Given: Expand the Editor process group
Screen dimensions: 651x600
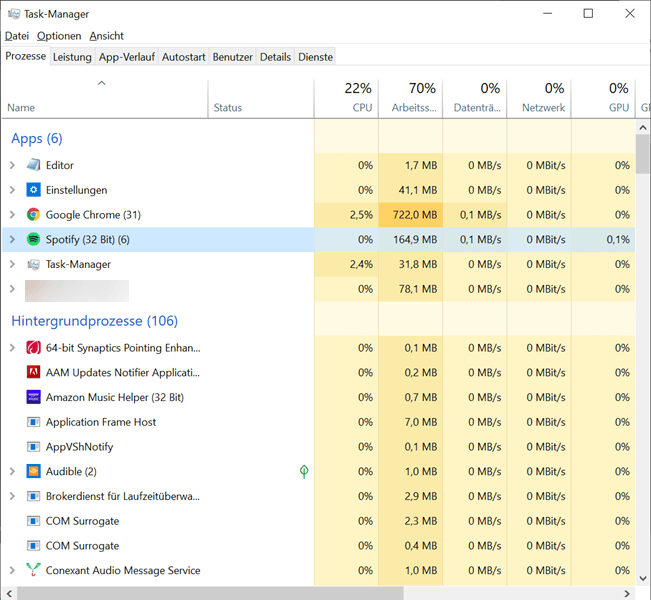Looking at the screenshot, I should pos(12,165).
